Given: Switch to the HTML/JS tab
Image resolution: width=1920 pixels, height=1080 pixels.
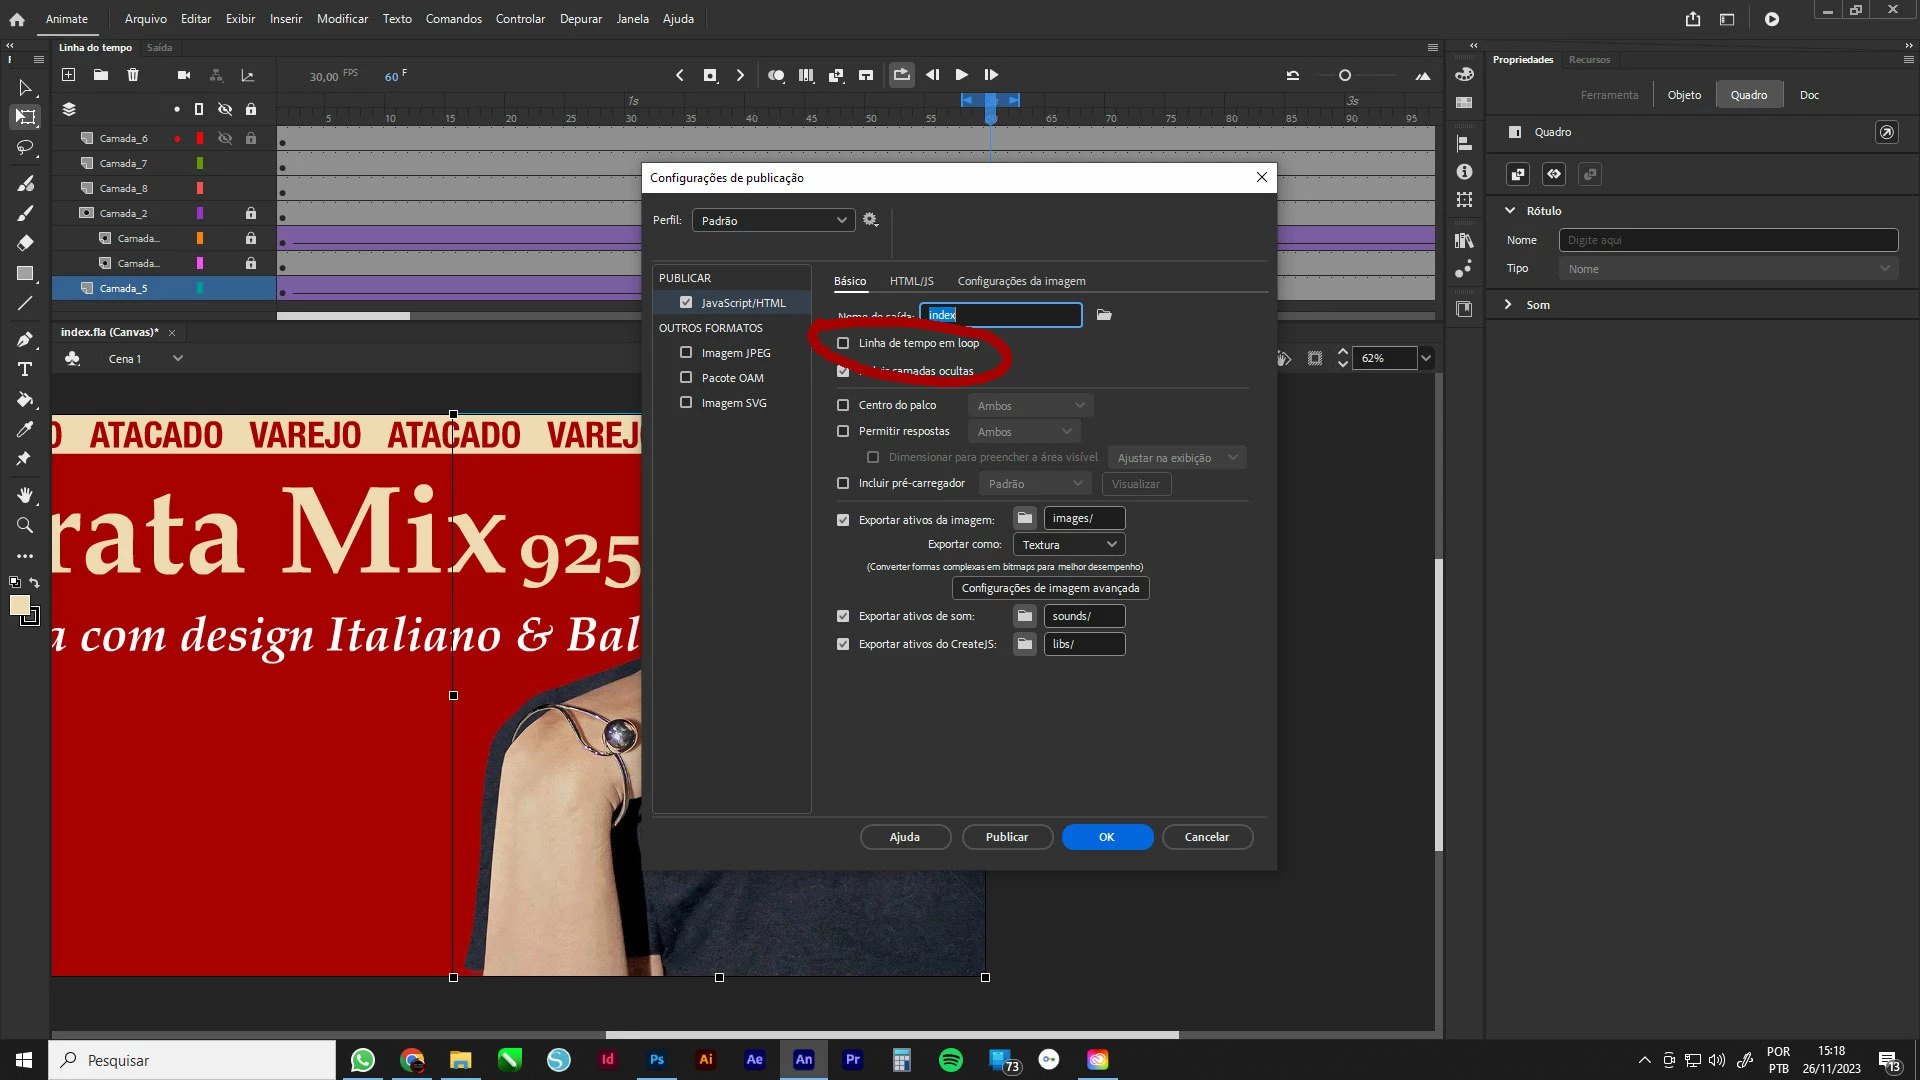Looking at the screenshot, I should (911, 281).
